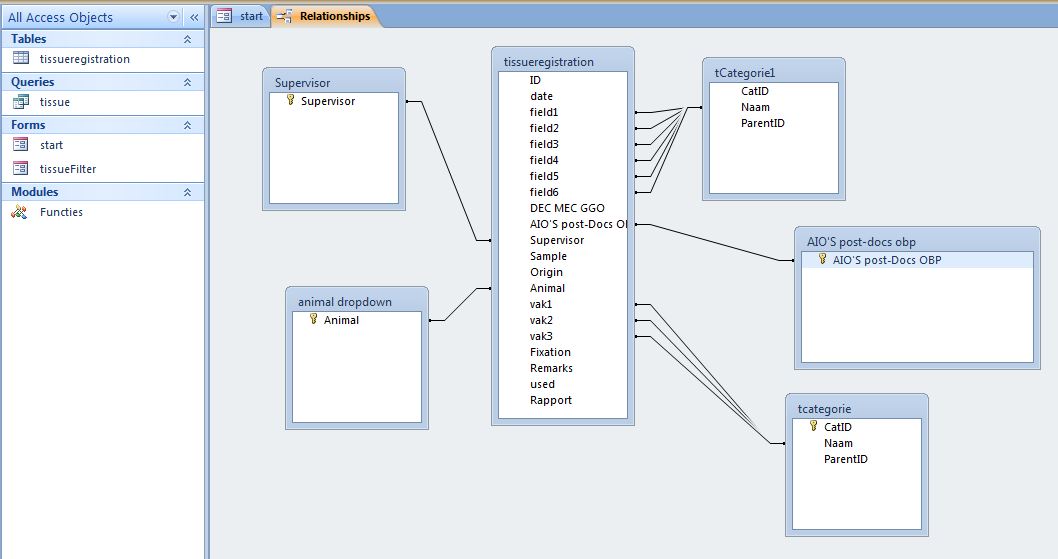Click the start form icon in navigation pane
The width and height of the screenshot is (1058, 559).
pyautogui.click(x=21, y=144)
